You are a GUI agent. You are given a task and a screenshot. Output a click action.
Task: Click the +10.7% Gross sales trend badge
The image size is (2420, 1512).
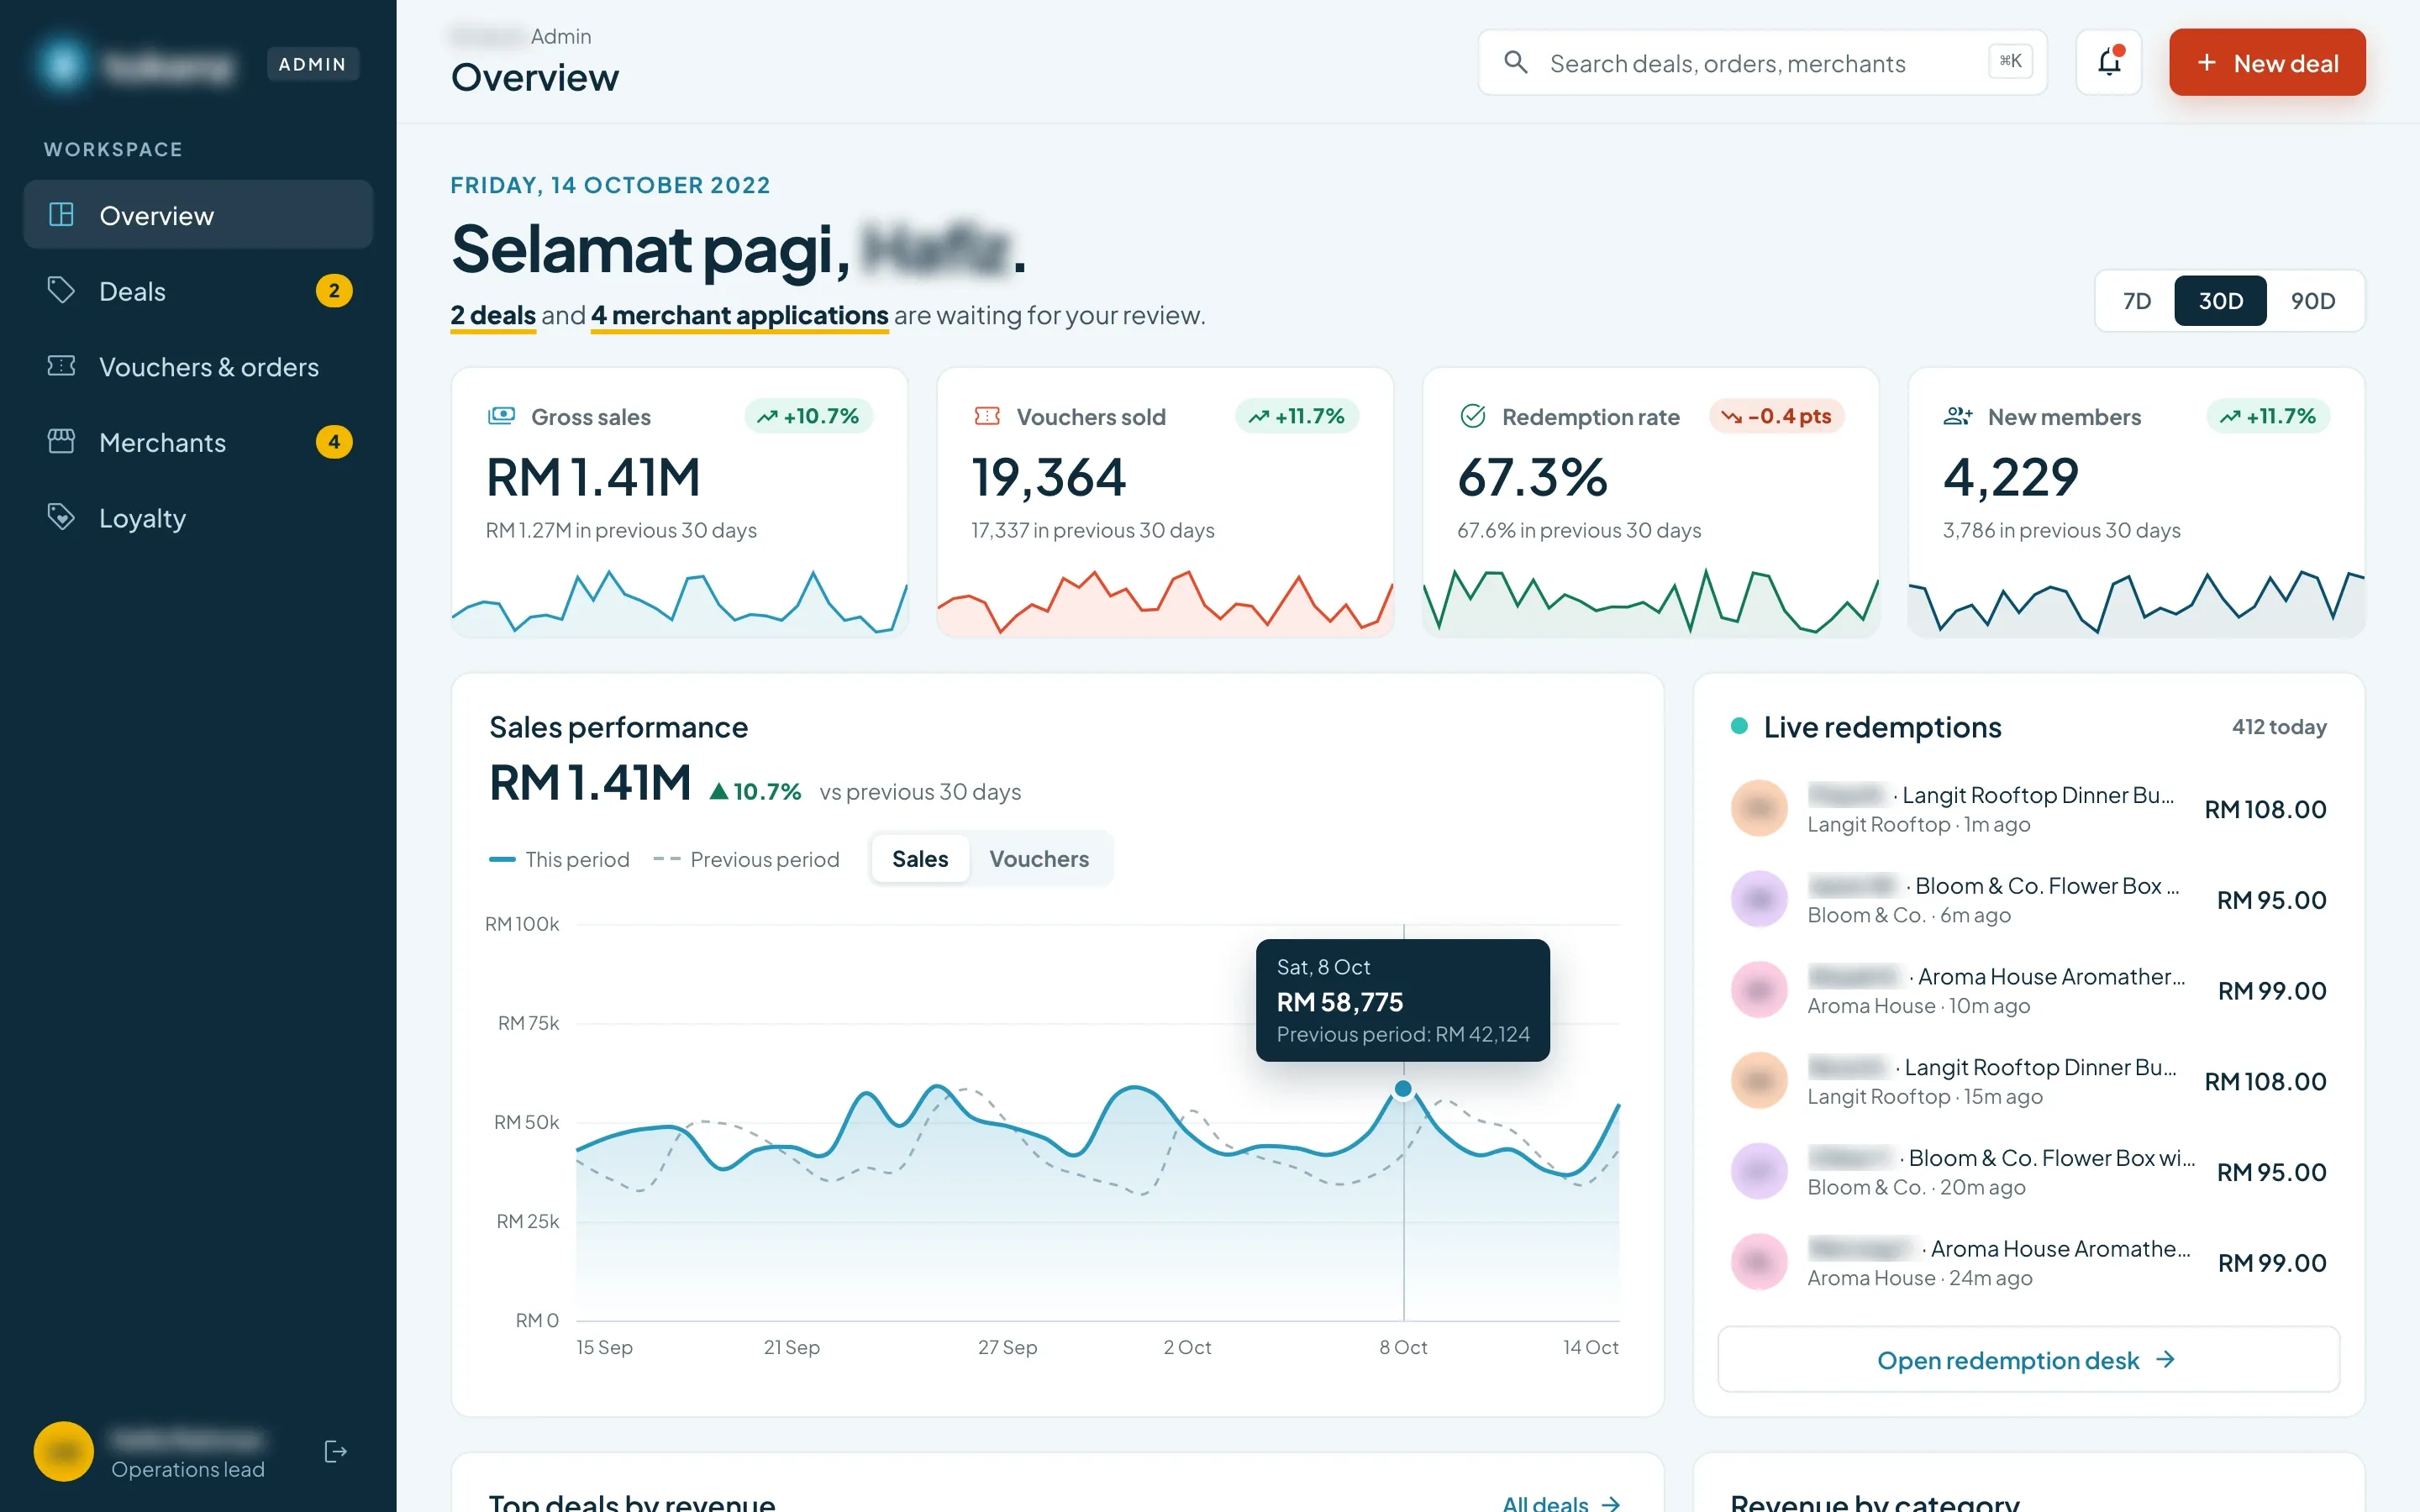point(808,416)
